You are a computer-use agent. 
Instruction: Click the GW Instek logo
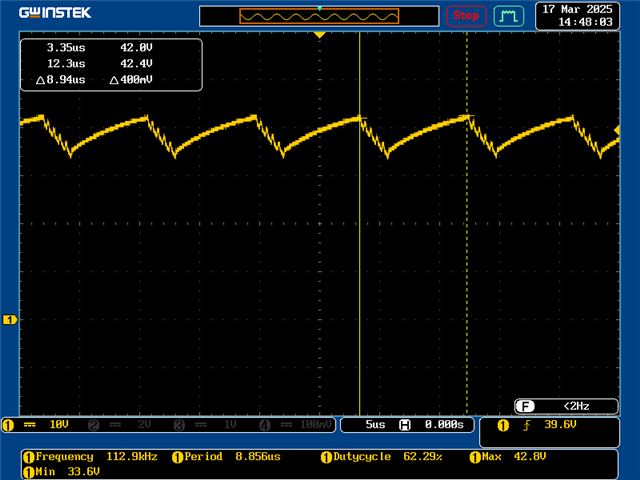click(x=55, y=13)
